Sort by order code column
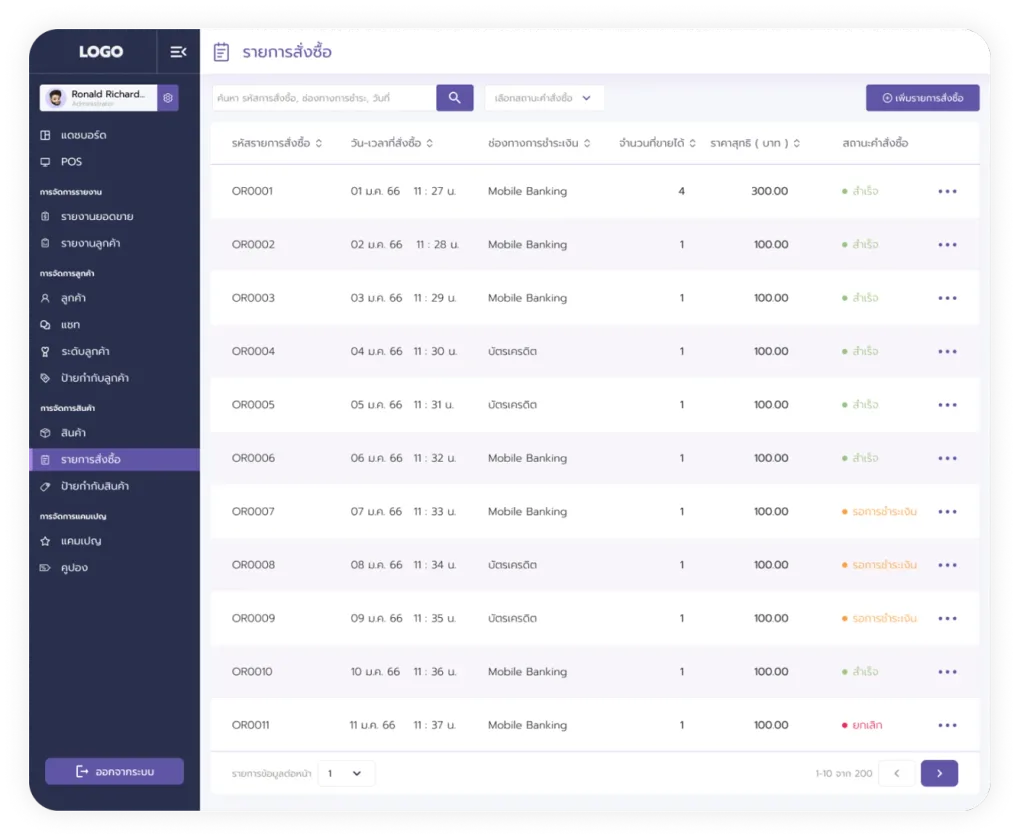This screenshot has height=840, width=1020. pos(319,143)
